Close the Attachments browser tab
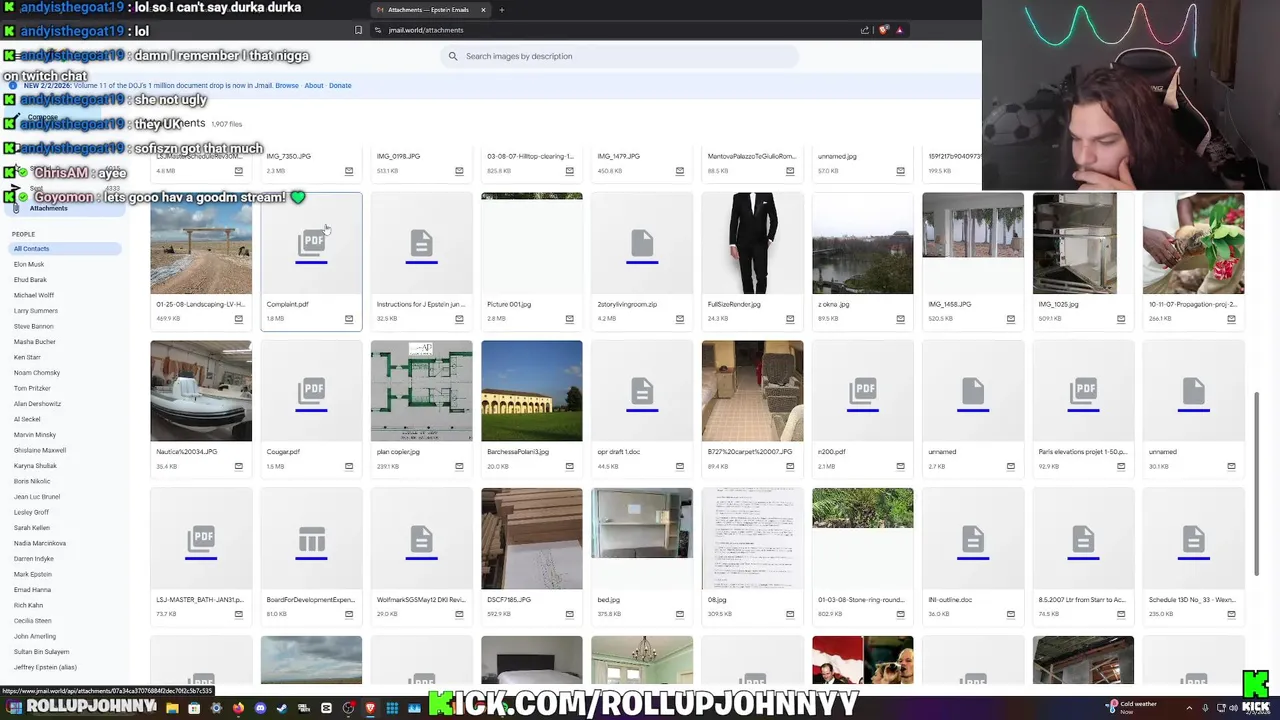The height and width of the screenshot is (720, 1280). [x=483, y=10]
